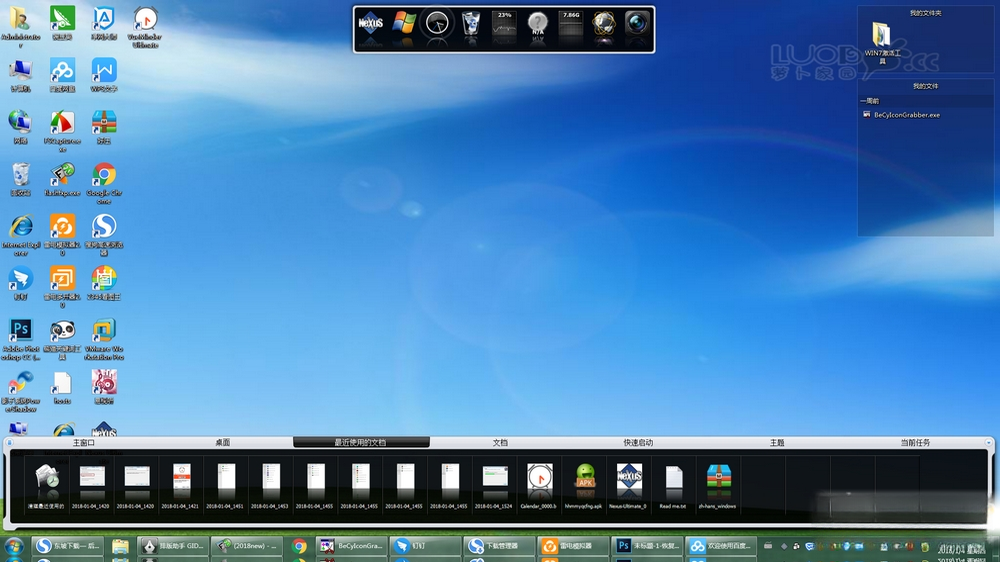Open the panda icon desktop shortcut

[x=62, y=338]
